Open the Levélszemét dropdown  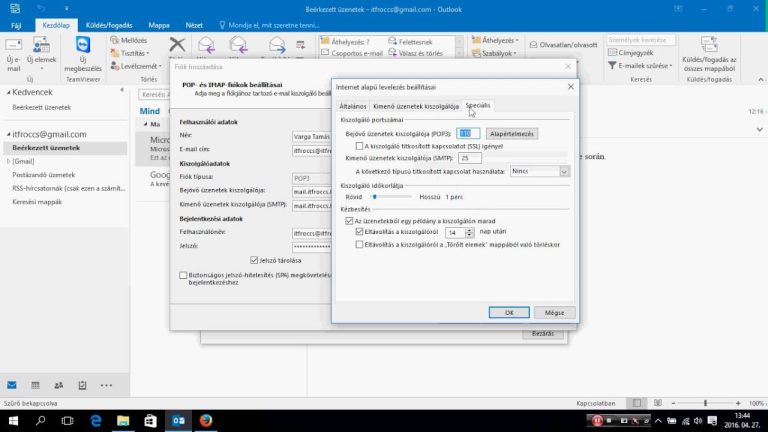(x=136, y=66)
